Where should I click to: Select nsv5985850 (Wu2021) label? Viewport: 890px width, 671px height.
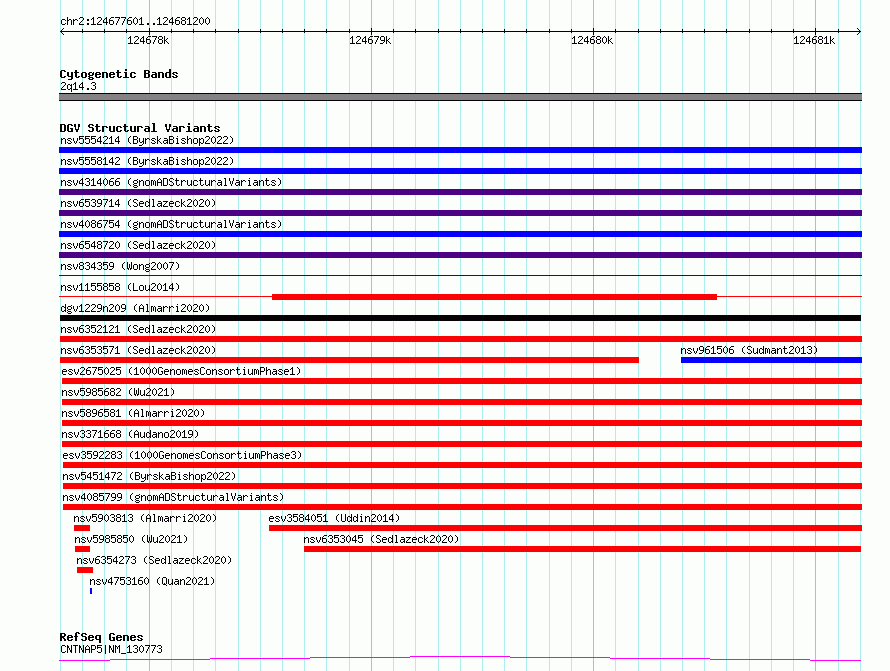[x=131, y=539]
